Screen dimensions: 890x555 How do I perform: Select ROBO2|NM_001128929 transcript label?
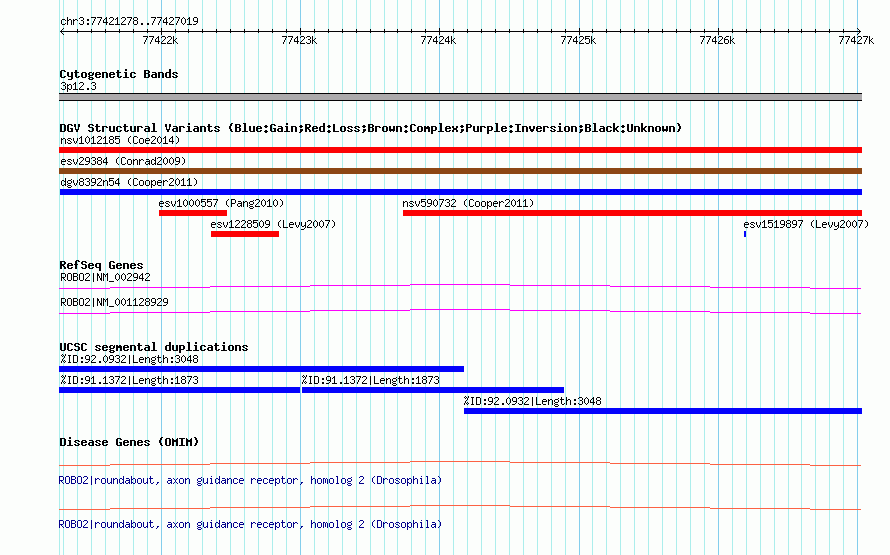click(x=114, y=302)
